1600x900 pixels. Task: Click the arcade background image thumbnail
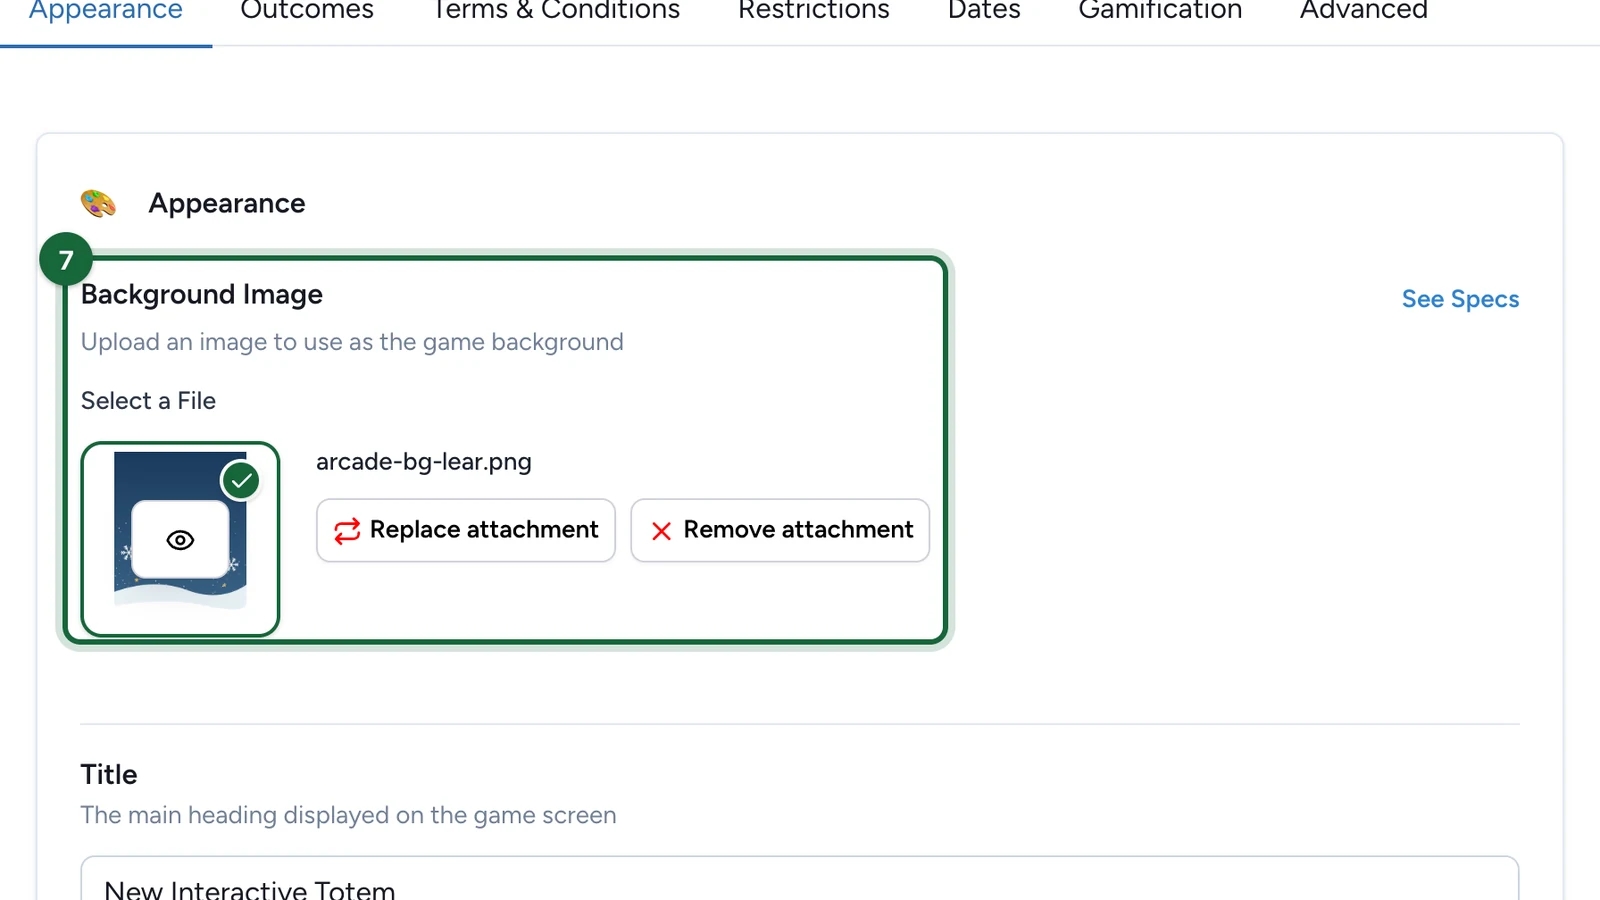tap(180, 539)
